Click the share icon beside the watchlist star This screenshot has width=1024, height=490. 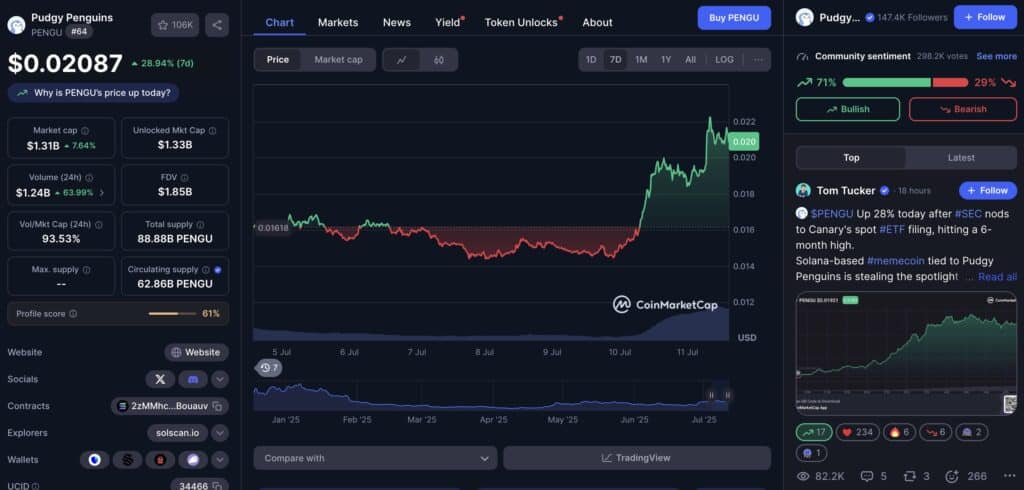pos(217,25)
